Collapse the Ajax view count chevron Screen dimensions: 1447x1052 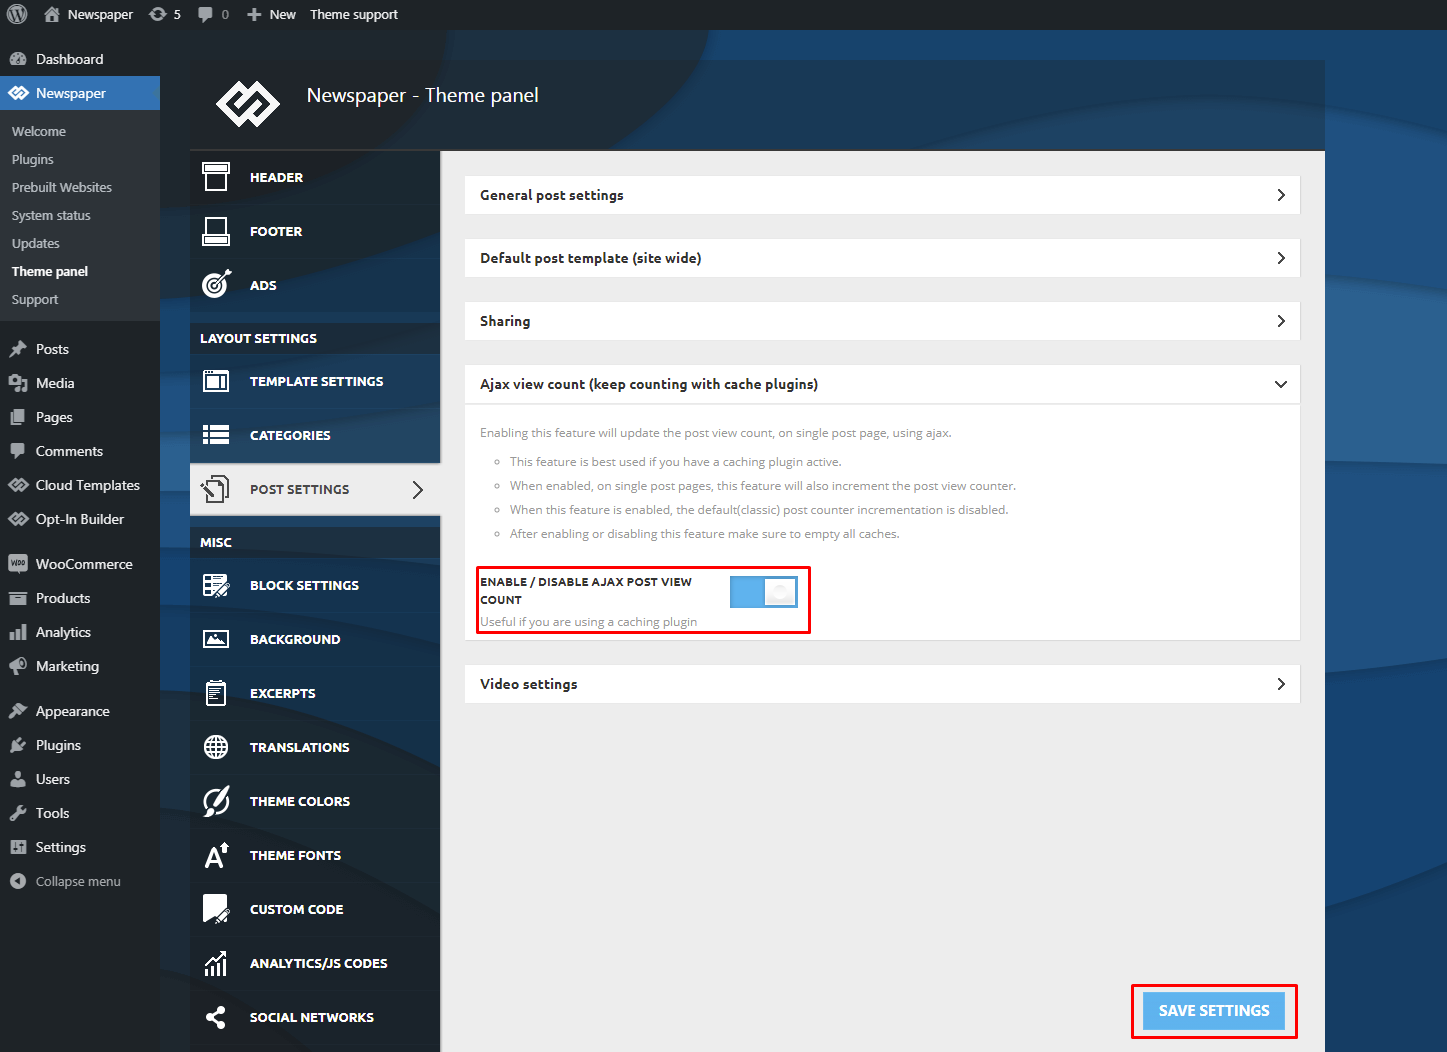(x=1281, y=384)
